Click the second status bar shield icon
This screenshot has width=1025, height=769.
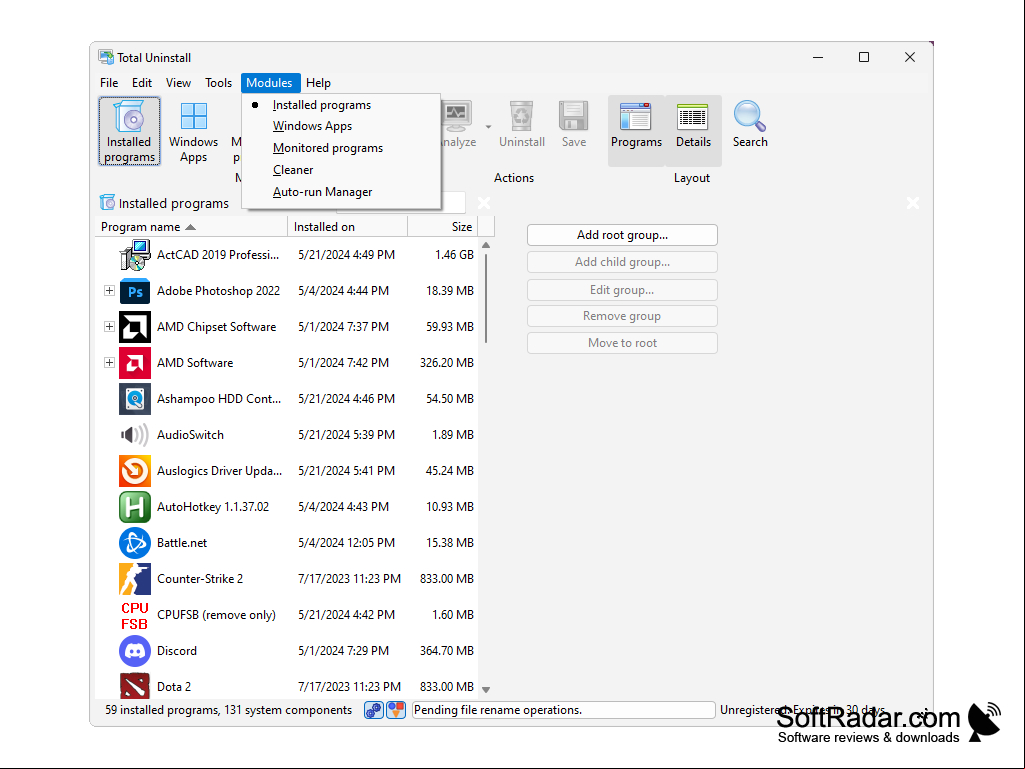click(x=396, y=710)
